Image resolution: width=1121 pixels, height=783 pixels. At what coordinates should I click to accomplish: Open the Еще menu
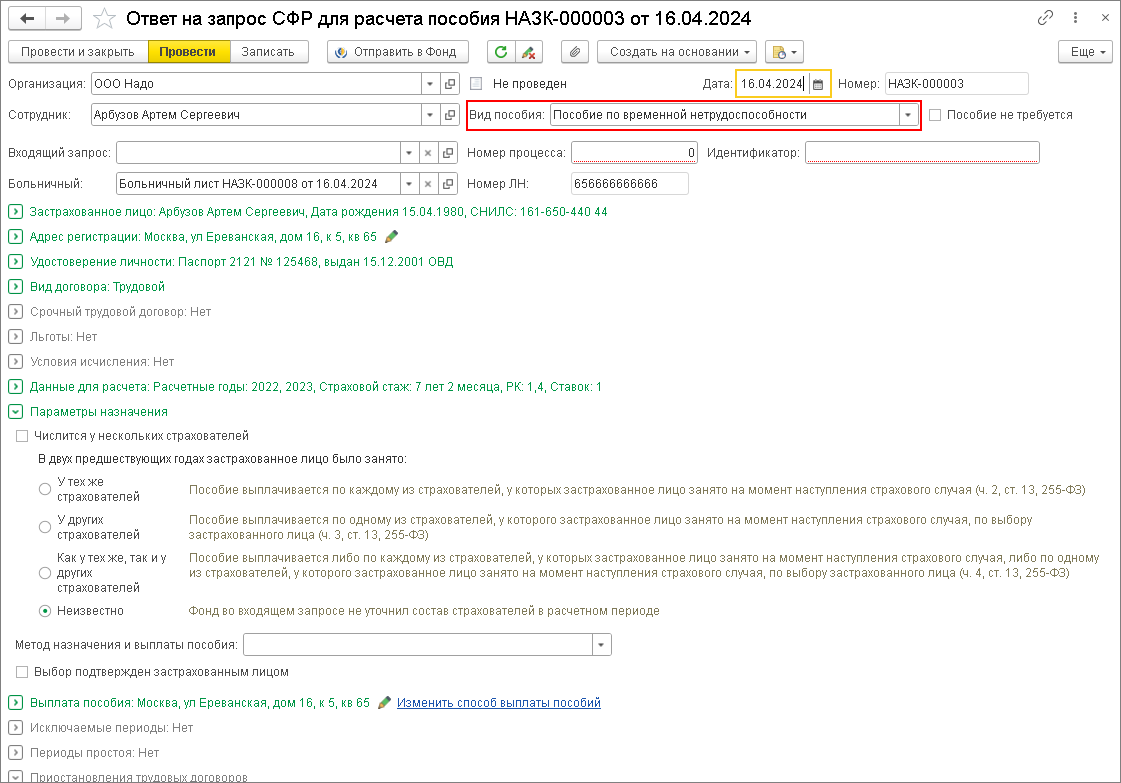coord(1085,51)
